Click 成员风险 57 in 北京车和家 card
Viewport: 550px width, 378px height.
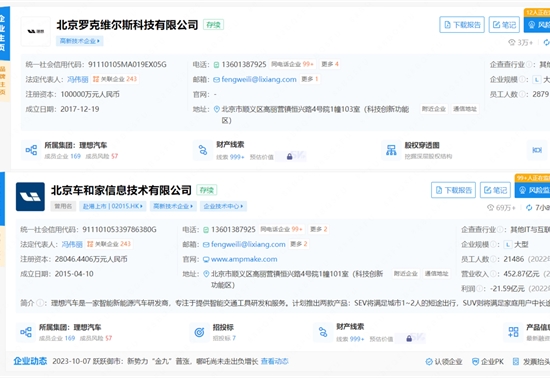[96, 338]
